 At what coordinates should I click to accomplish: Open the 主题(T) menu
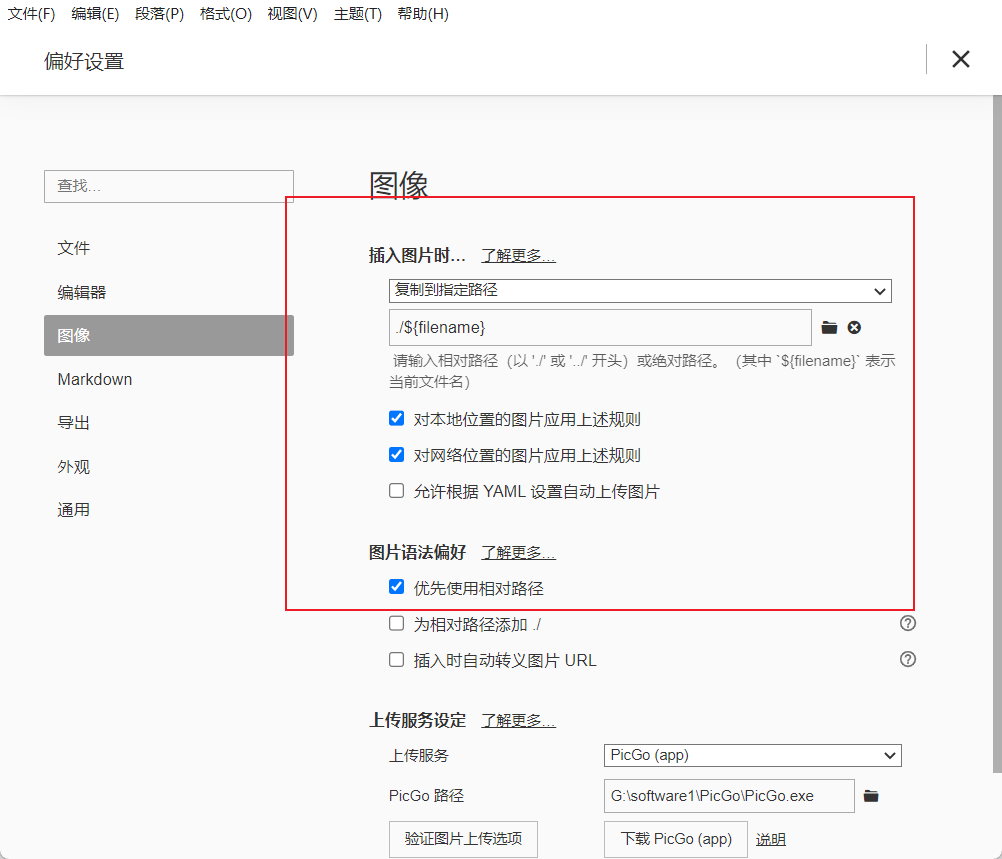358,13
